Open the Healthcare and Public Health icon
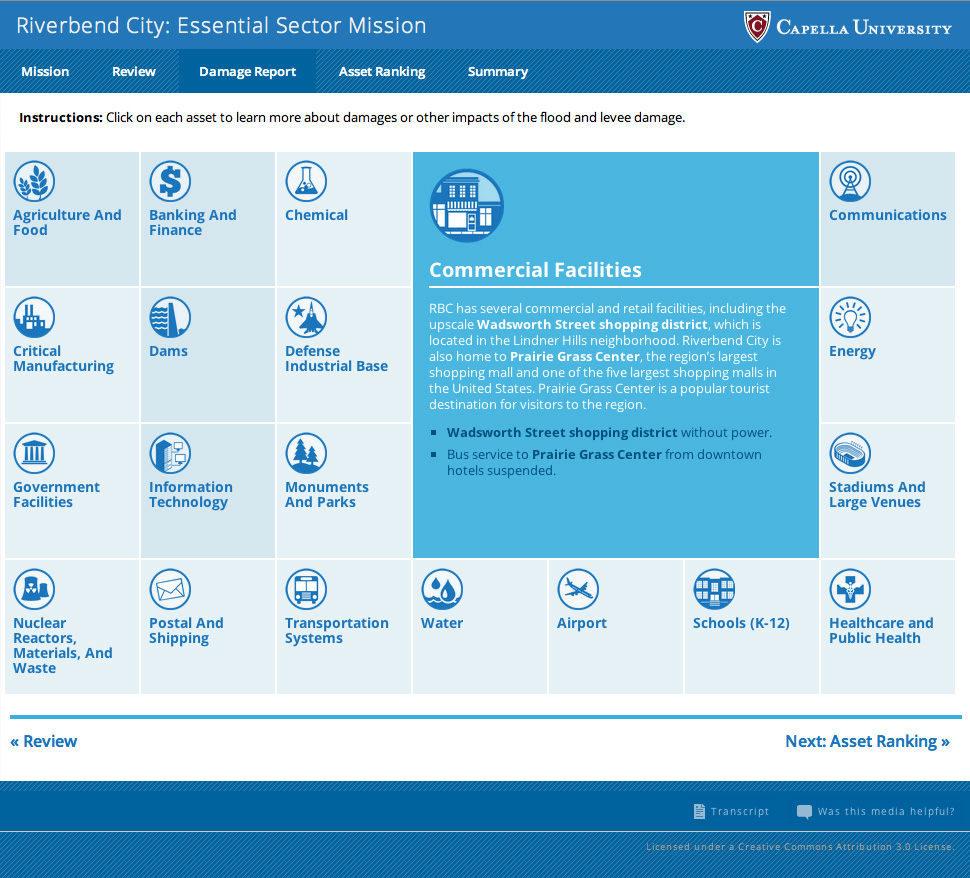Viewport: 970px width, 878px height. (850, 589)
